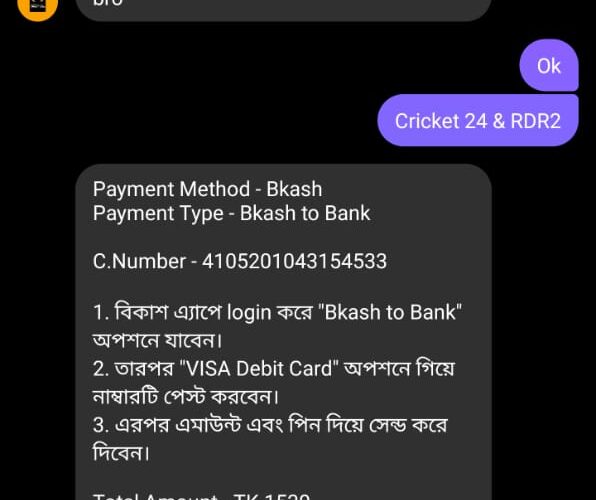The image size is (596, 500).
Task: Tap the "Cricket 24" text in the purple bubble
Action: point(441,121)
